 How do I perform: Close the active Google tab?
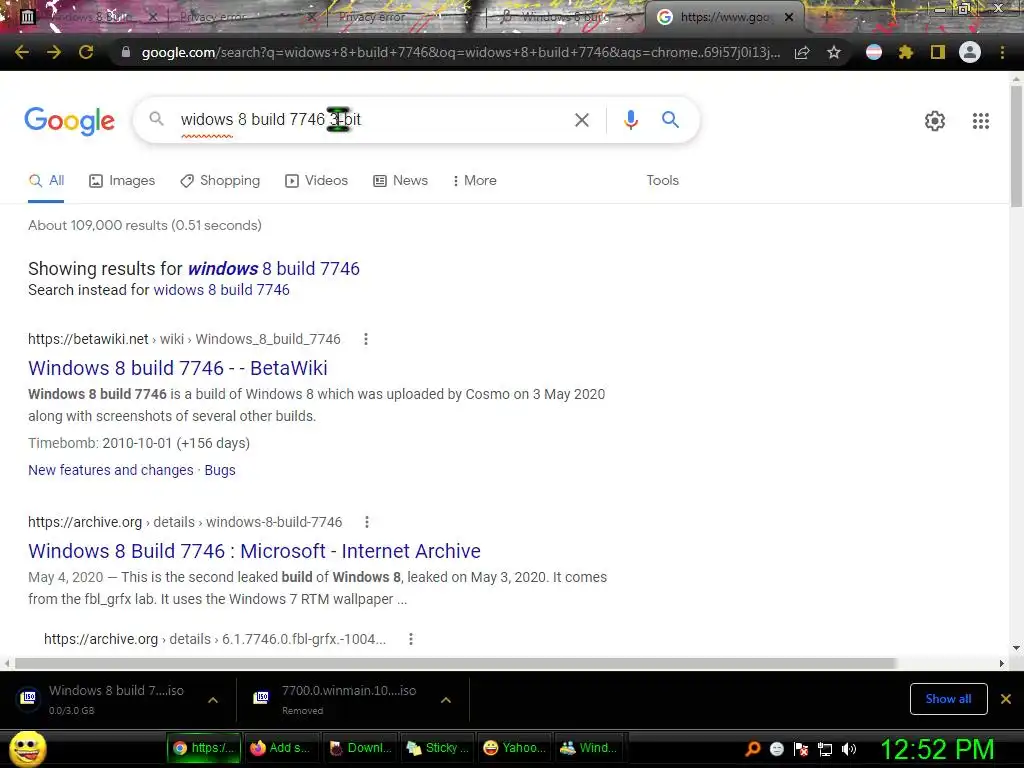coord(789,17)
